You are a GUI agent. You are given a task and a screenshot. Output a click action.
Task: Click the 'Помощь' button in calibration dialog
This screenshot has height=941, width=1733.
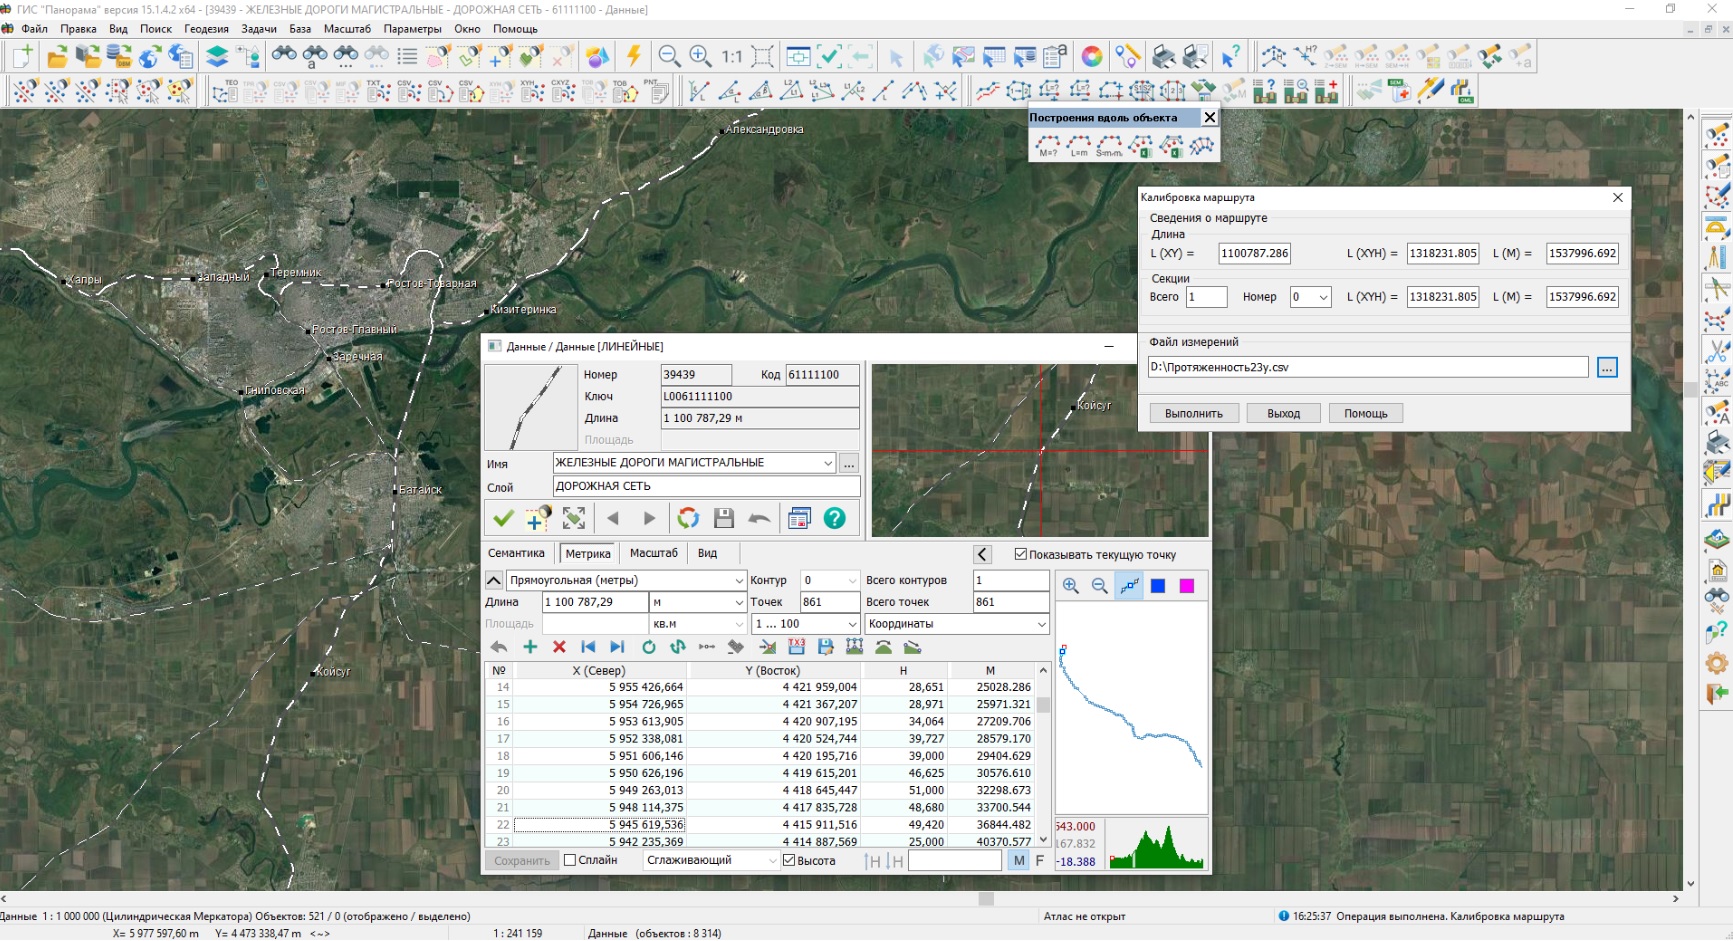pyautogui.click(x=1365, y=413)
